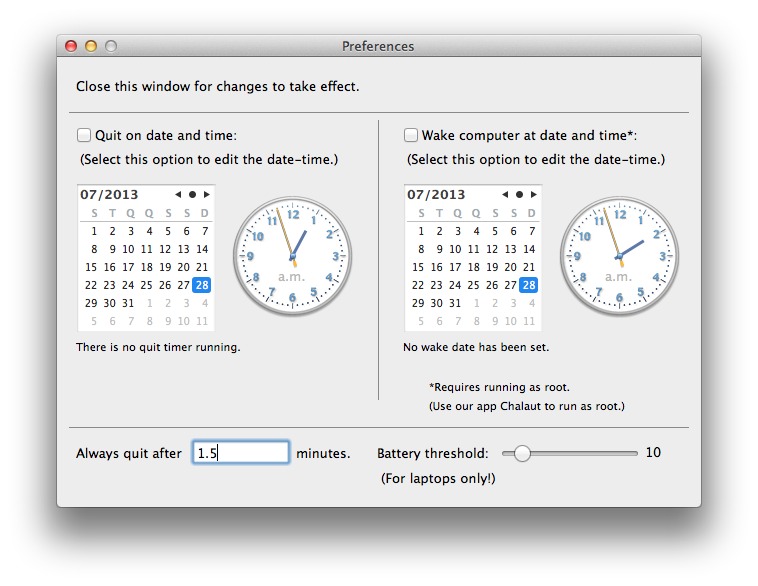This screenshot has height=586, width=758.
Task: Click 'There is no quit timer running' status
Action: tap(158, 347)
